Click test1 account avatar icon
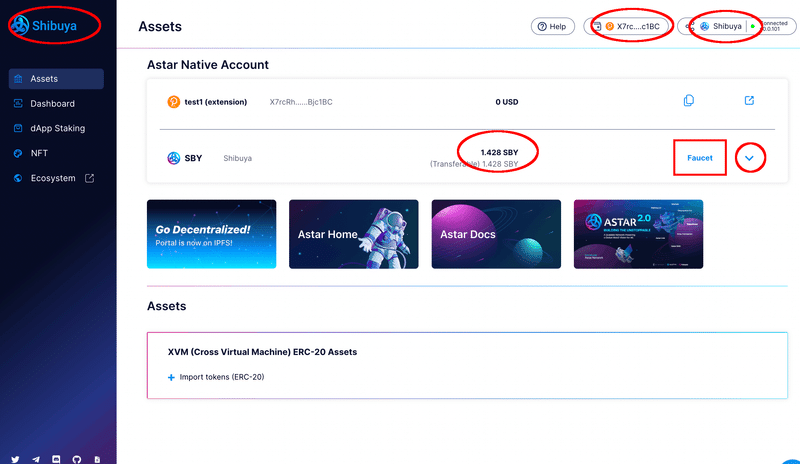800x464 pixels. 173,102
